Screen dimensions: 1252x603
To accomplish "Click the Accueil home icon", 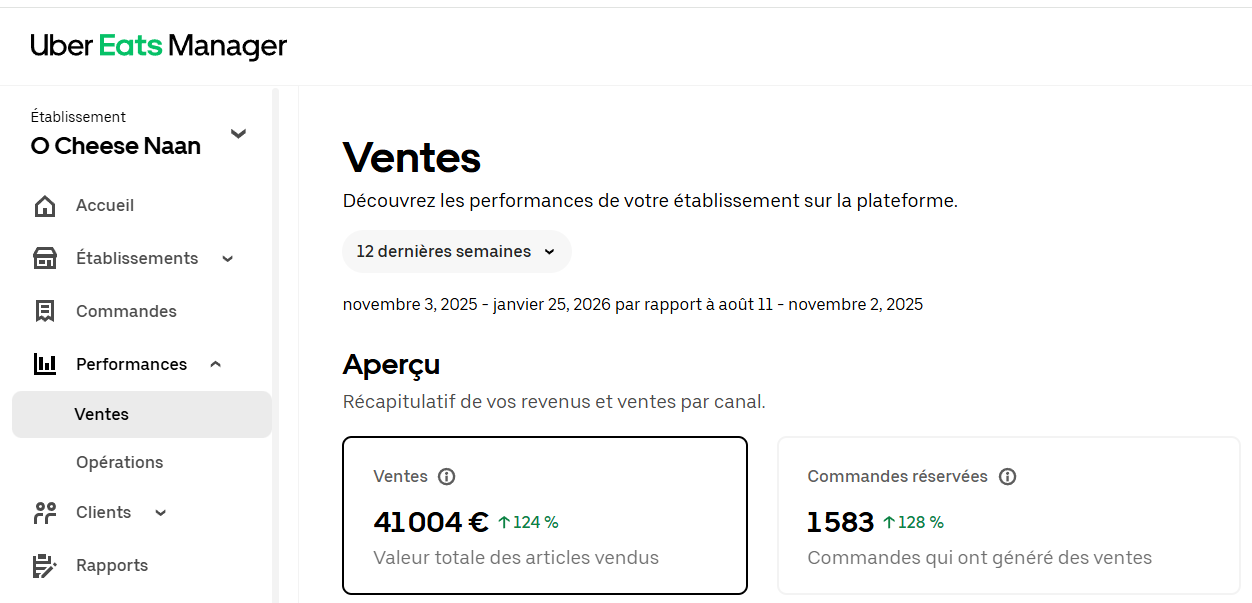I will [45, 206].
